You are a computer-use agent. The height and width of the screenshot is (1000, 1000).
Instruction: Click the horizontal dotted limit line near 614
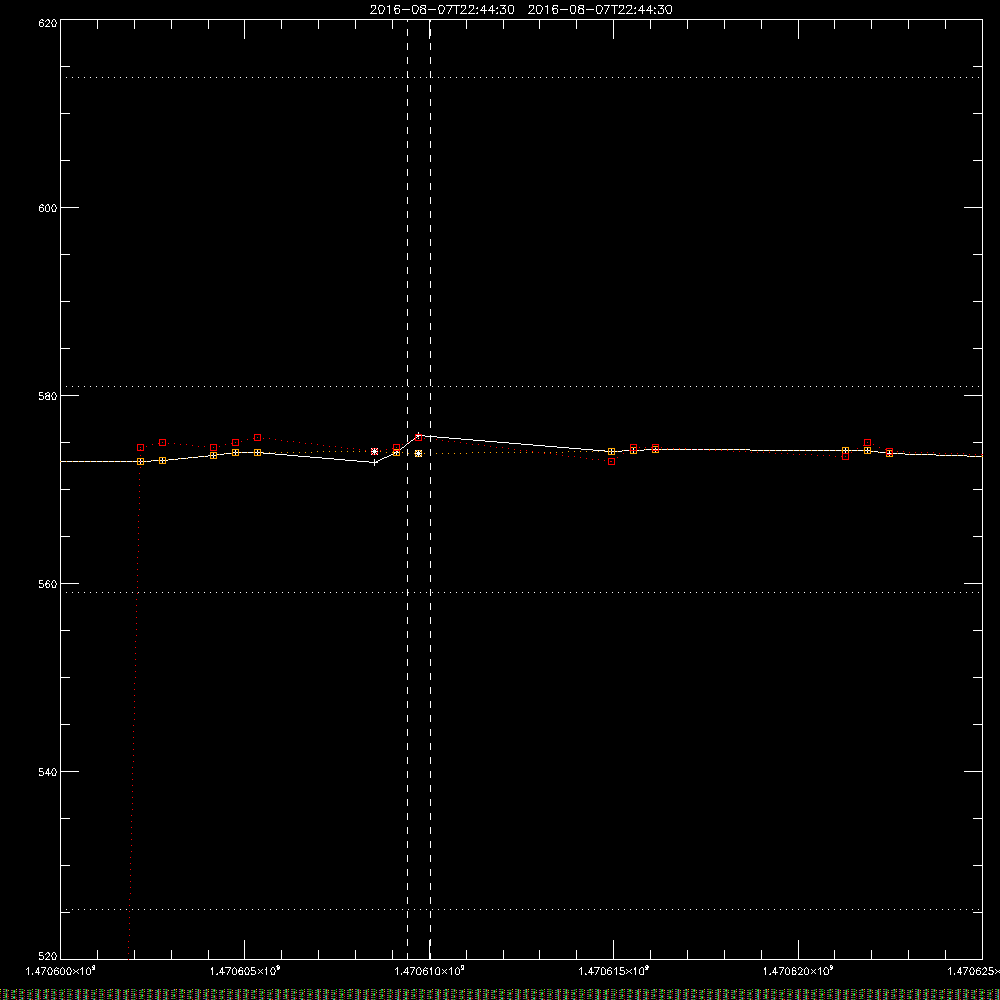(x=521, y=78)
